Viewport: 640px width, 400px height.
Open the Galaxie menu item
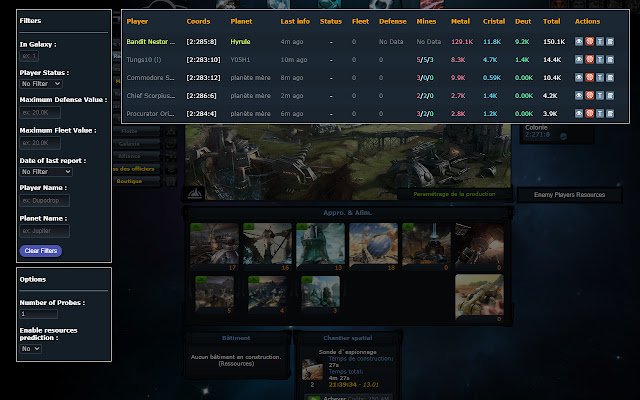[129, 144]
